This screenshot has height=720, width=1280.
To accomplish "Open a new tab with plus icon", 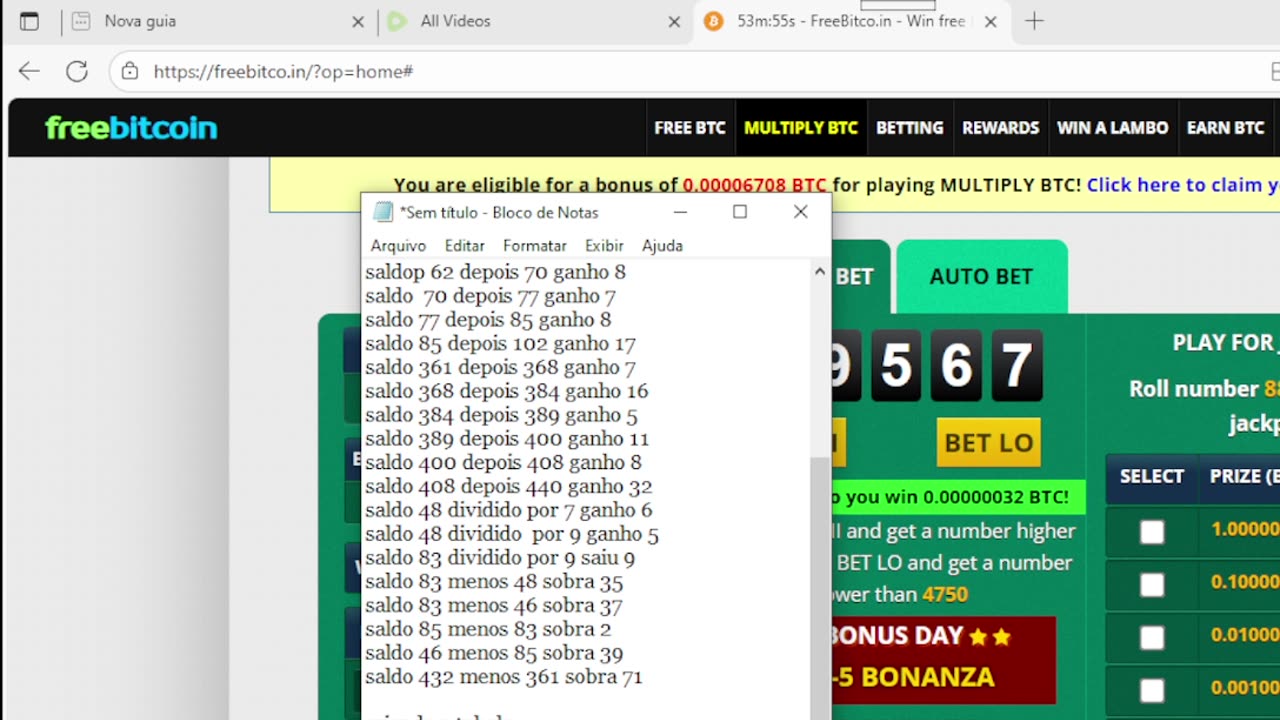I will tap(1034, 21).
